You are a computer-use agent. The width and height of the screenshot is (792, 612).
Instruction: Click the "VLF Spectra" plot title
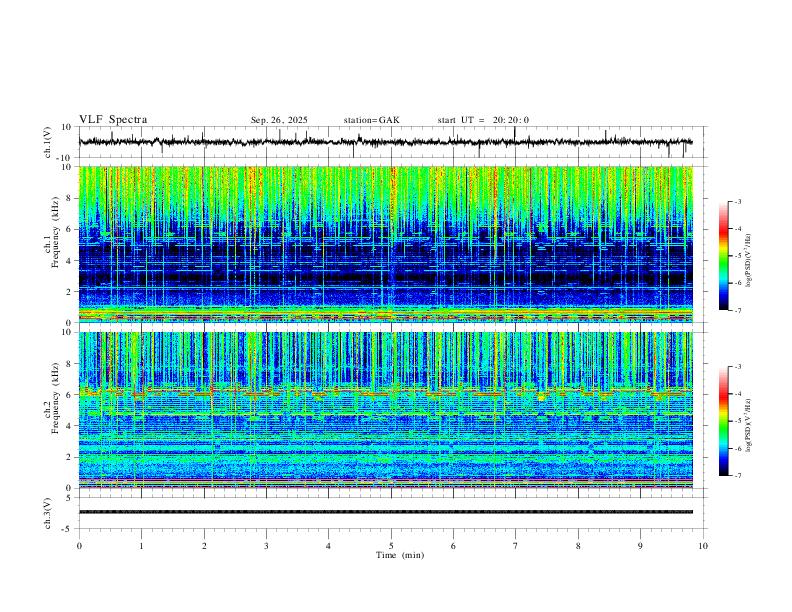coord(113,120)
